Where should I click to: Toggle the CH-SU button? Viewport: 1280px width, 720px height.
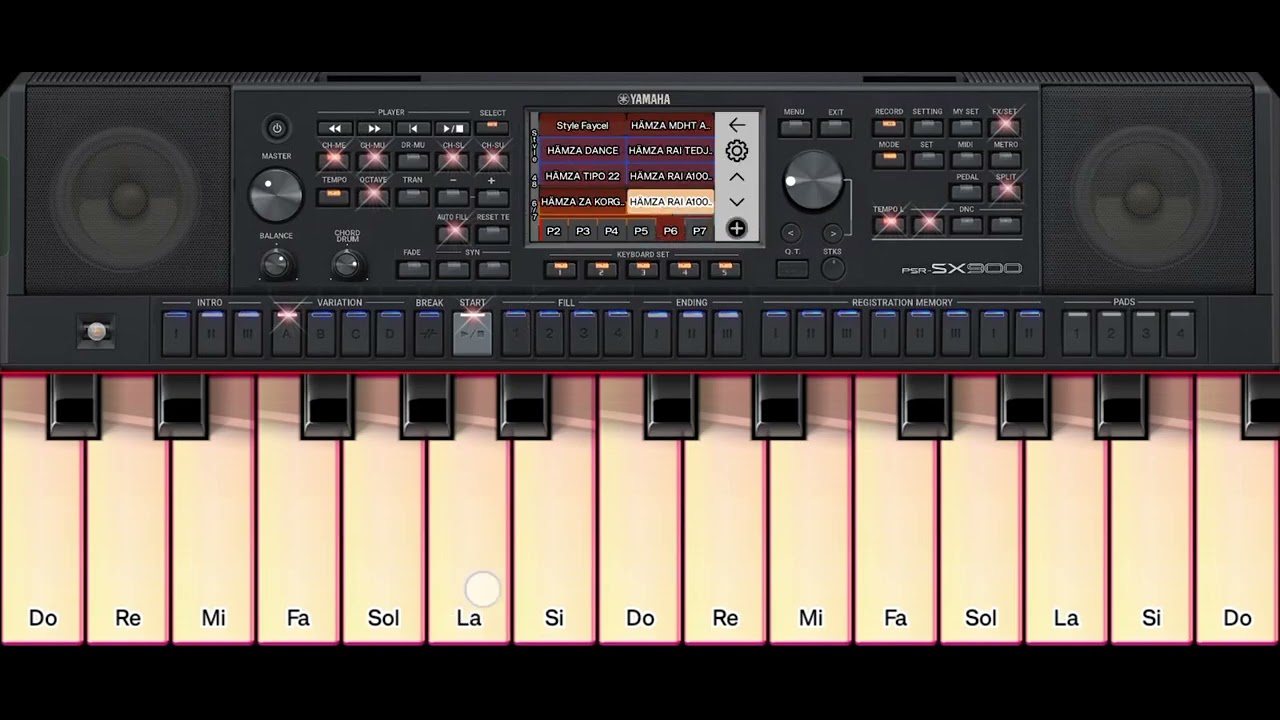[492, 160]
